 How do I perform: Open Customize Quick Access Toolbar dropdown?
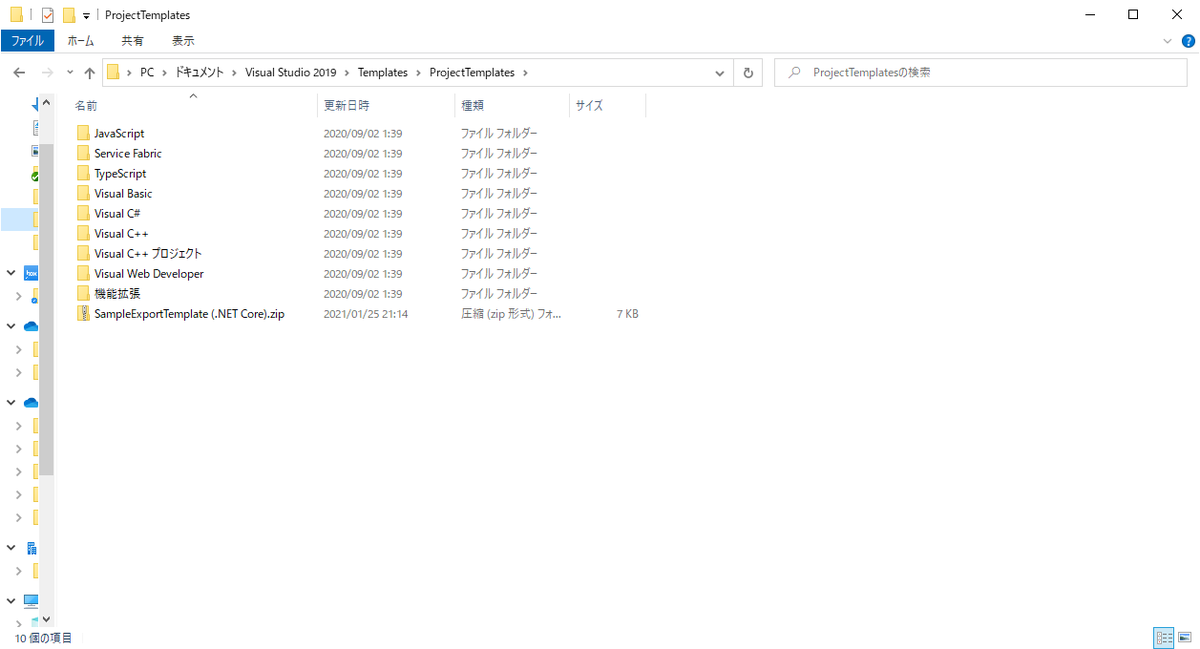[86, 16]
